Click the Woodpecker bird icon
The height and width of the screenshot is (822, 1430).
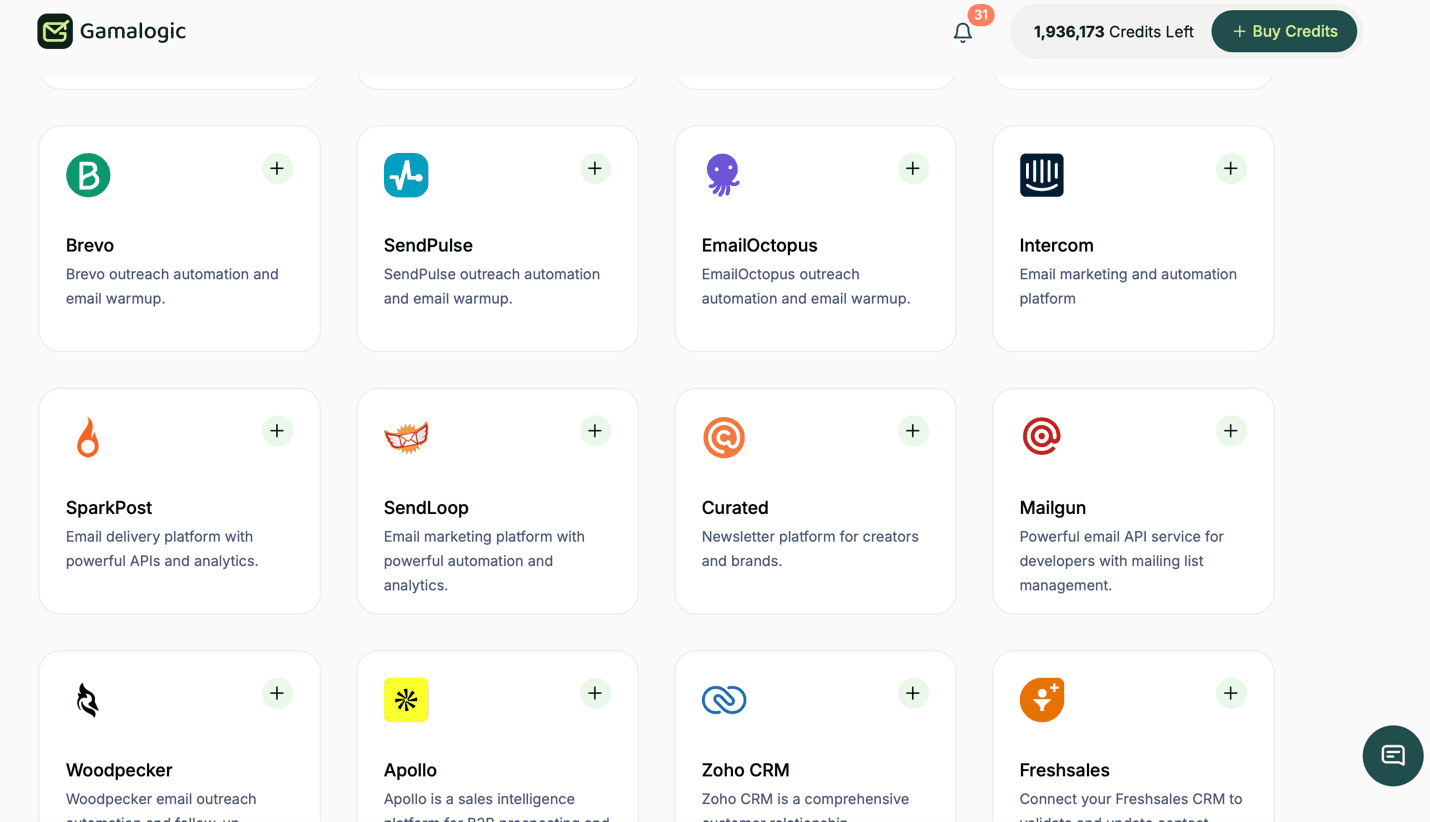coord(88,700)
